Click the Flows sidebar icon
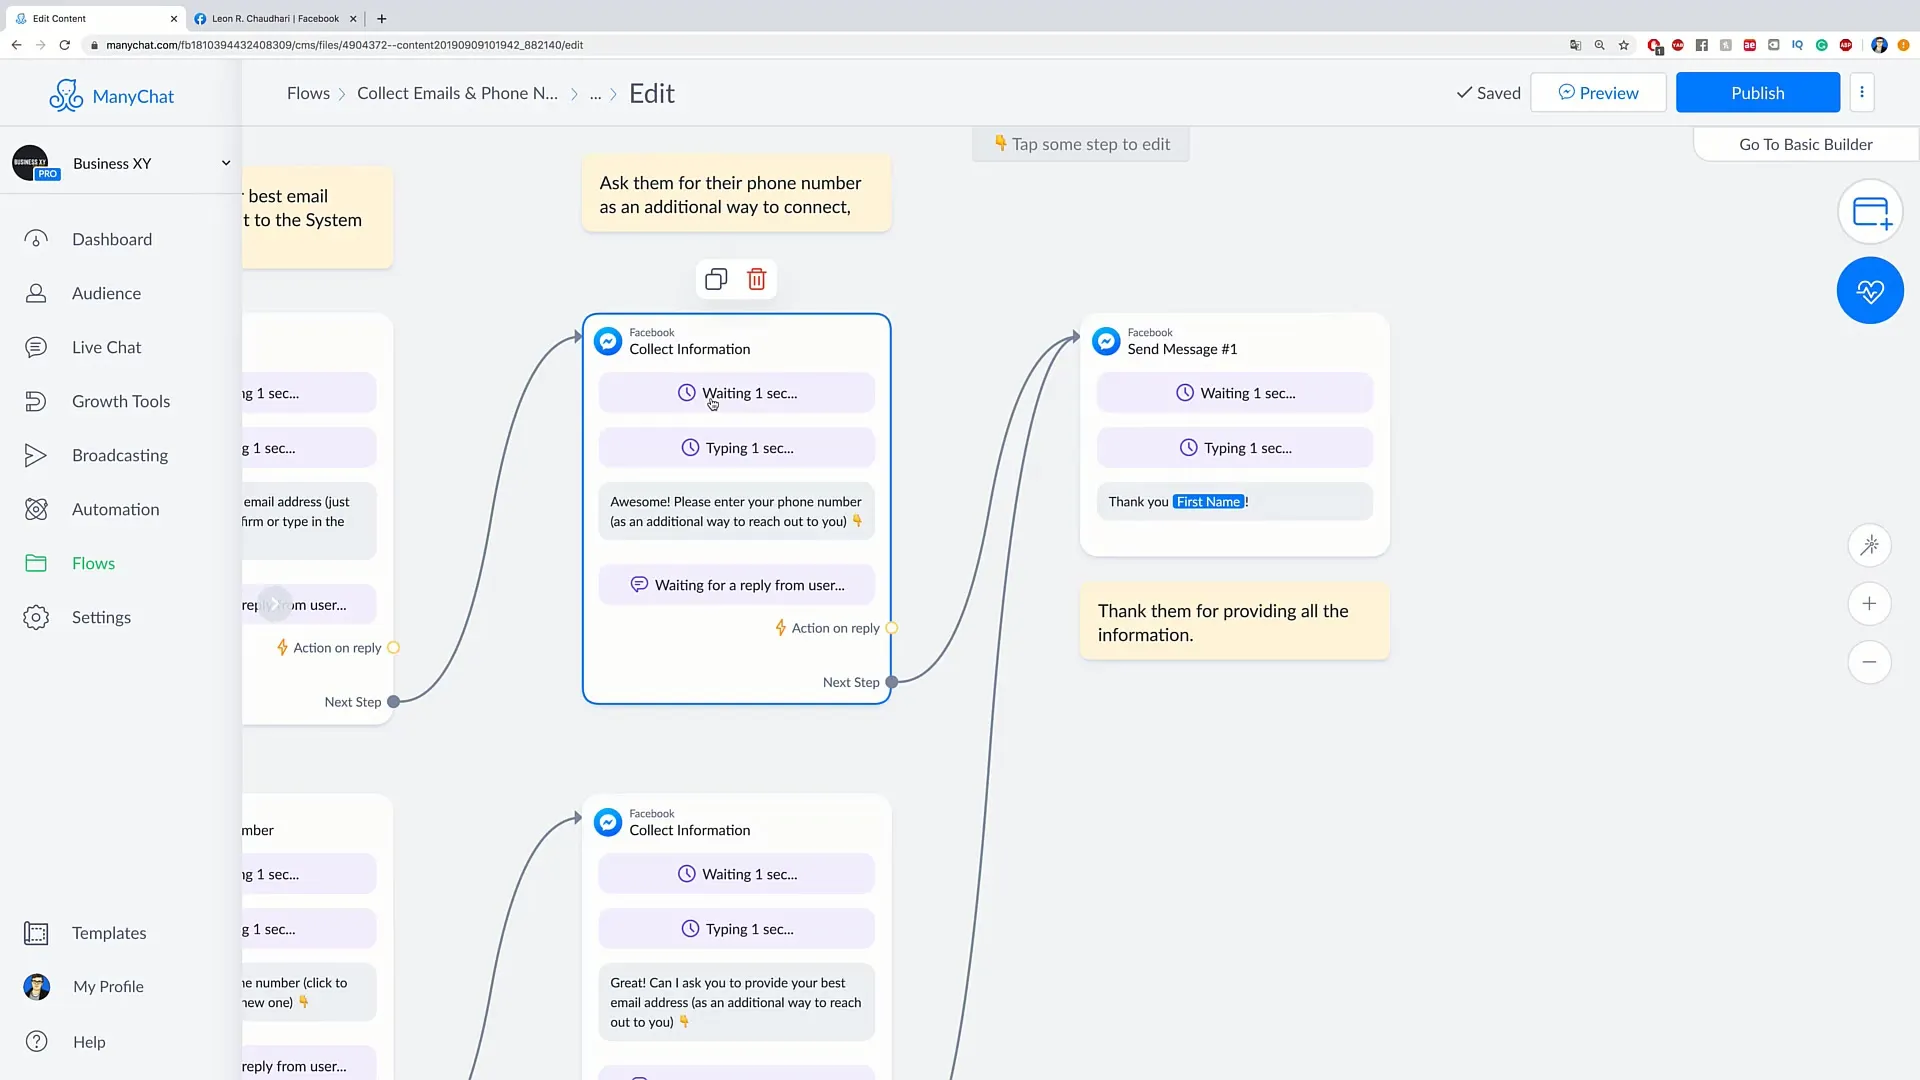 (x=36, y=563)
